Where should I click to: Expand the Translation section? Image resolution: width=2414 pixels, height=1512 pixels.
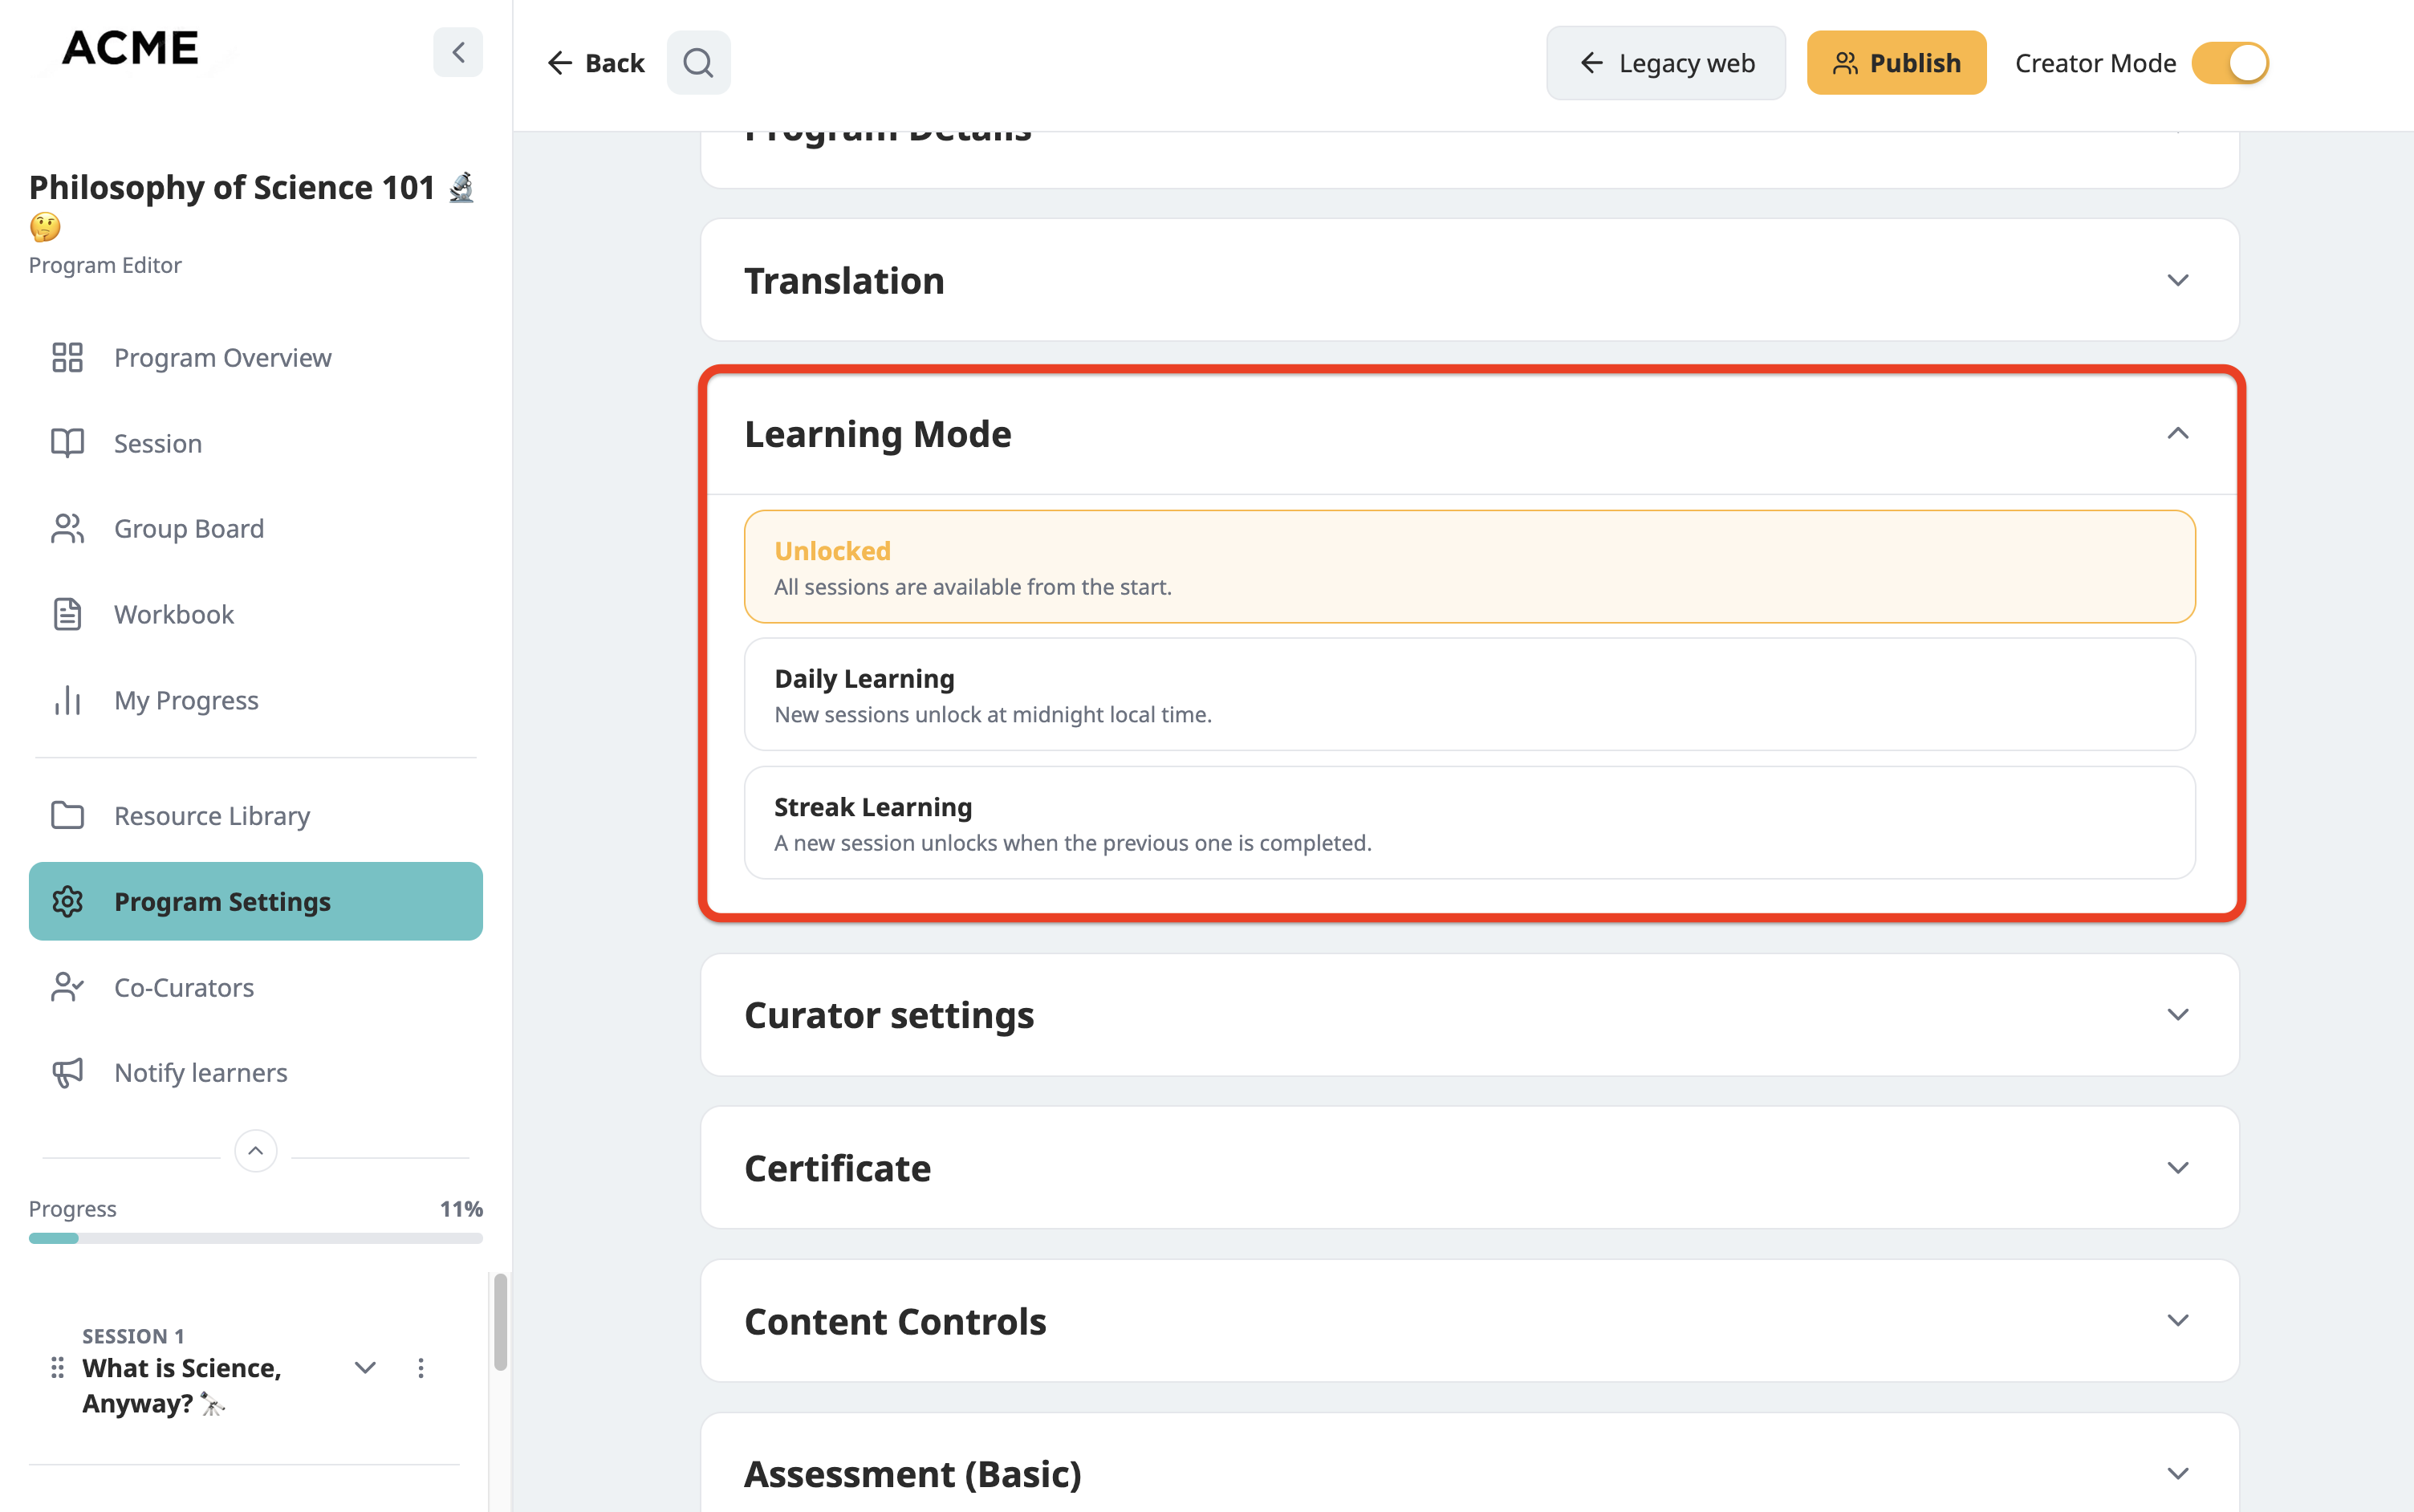point(2178,280)
